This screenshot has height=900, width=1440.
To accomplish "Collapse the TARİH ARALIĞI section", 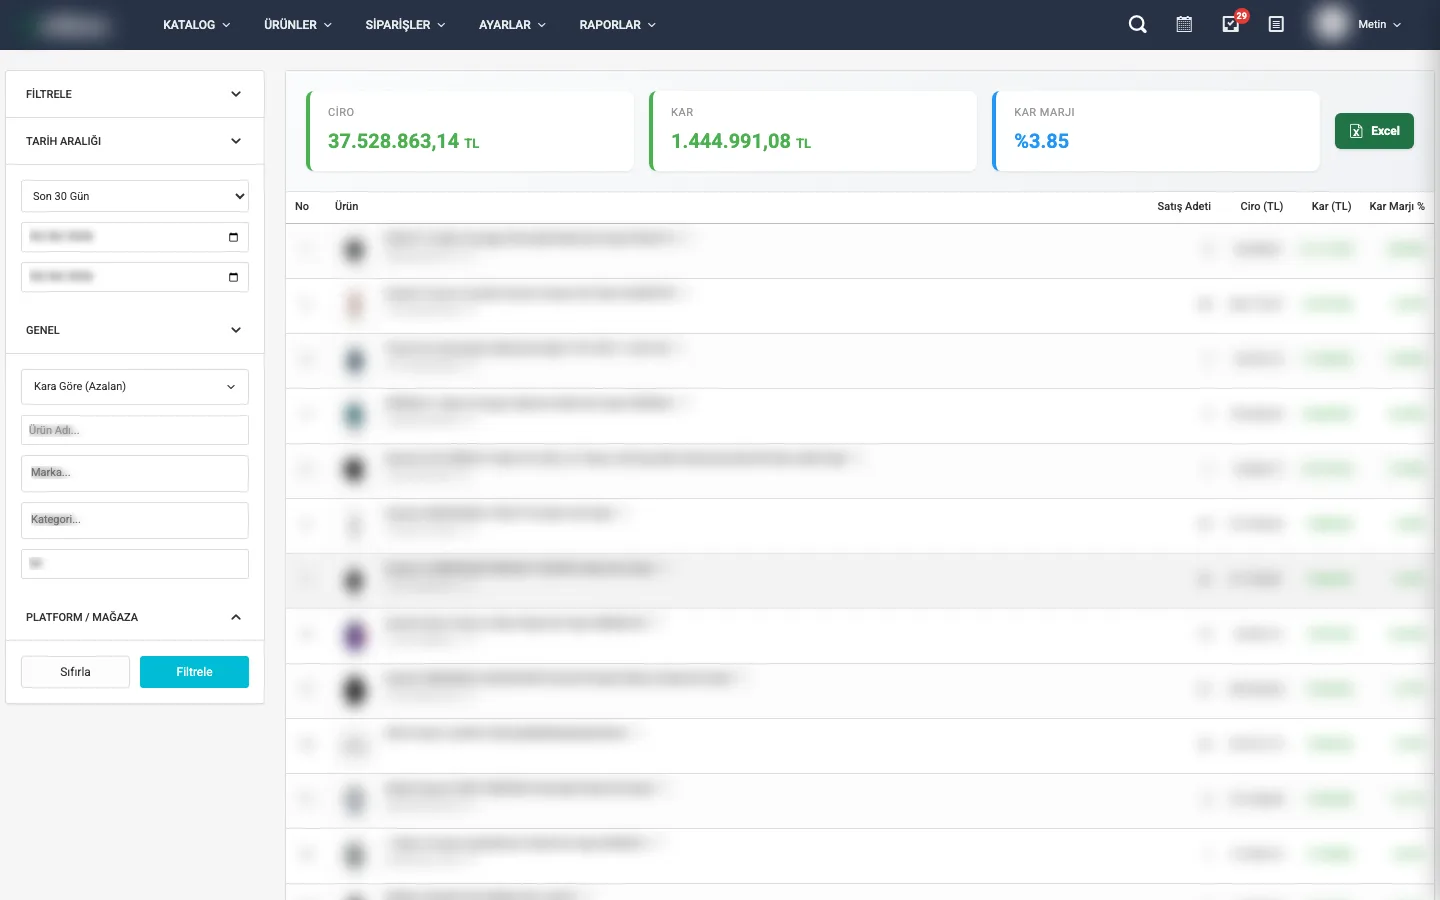I will pos(236,141).
